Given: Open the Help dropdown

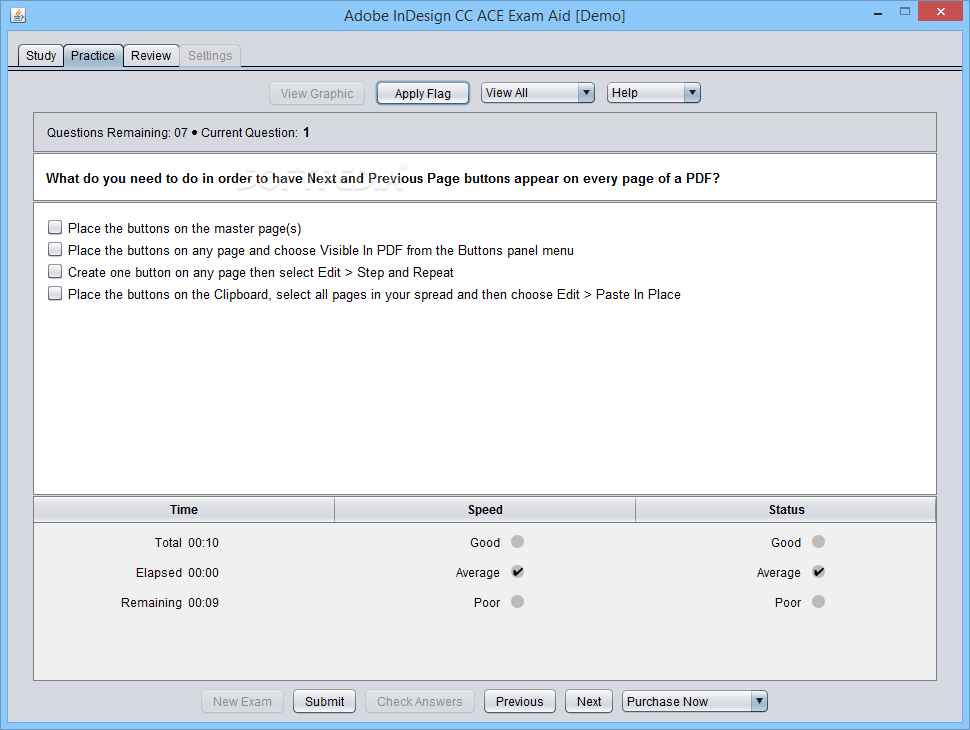Looking at the screenshot, I should click(653, 93).
